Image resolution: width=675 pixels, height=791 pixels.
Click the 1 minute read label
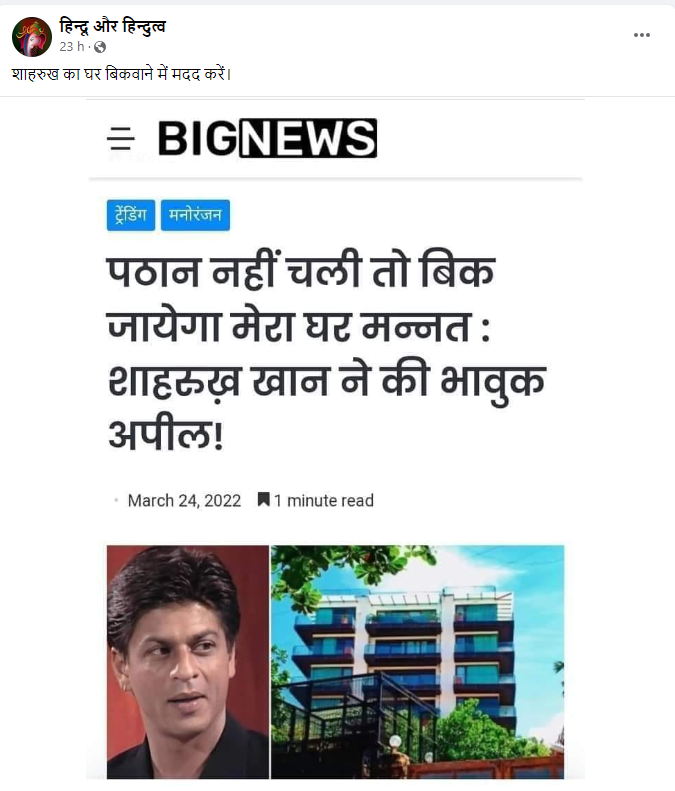pyautogui.click(x=324, y=500)
